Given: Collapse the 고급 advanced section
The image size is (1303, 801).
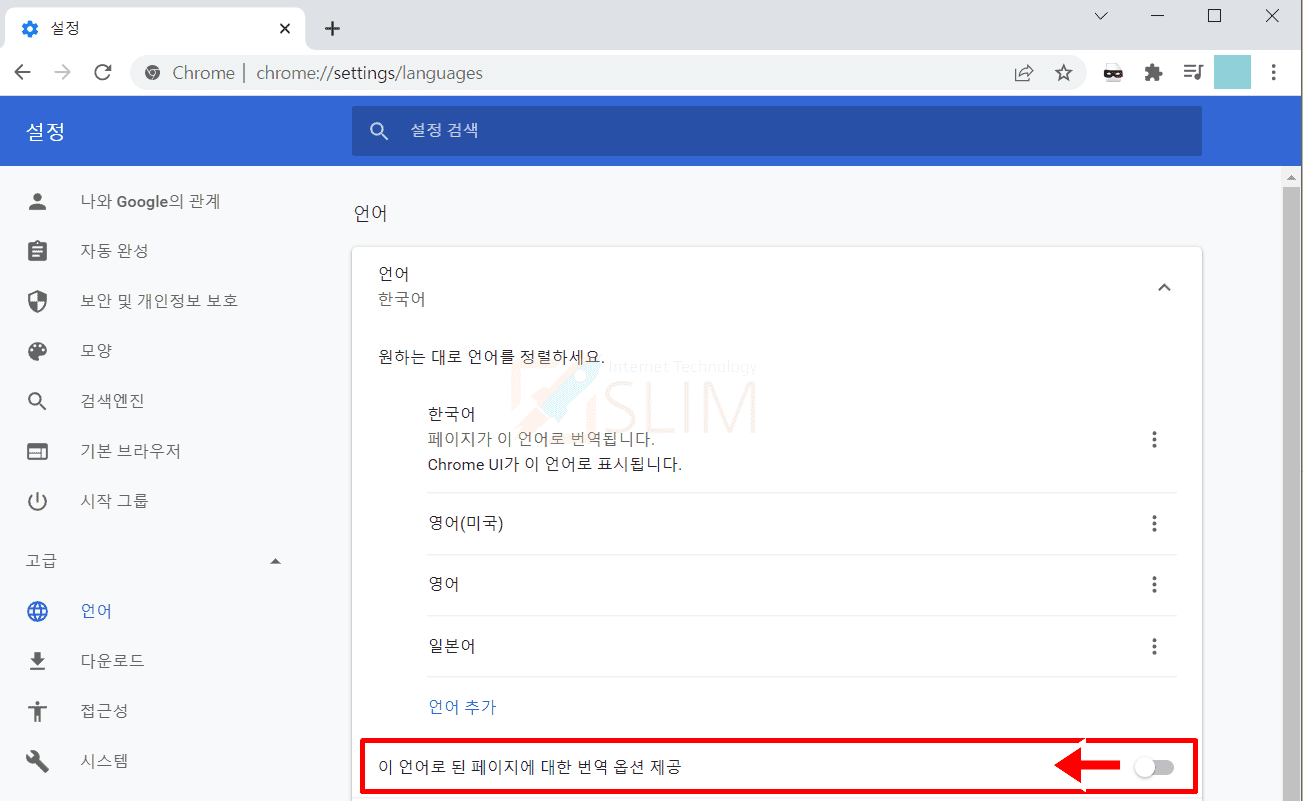Looking at the screenshot, I should pyautogui.click(x=276, y=561).
